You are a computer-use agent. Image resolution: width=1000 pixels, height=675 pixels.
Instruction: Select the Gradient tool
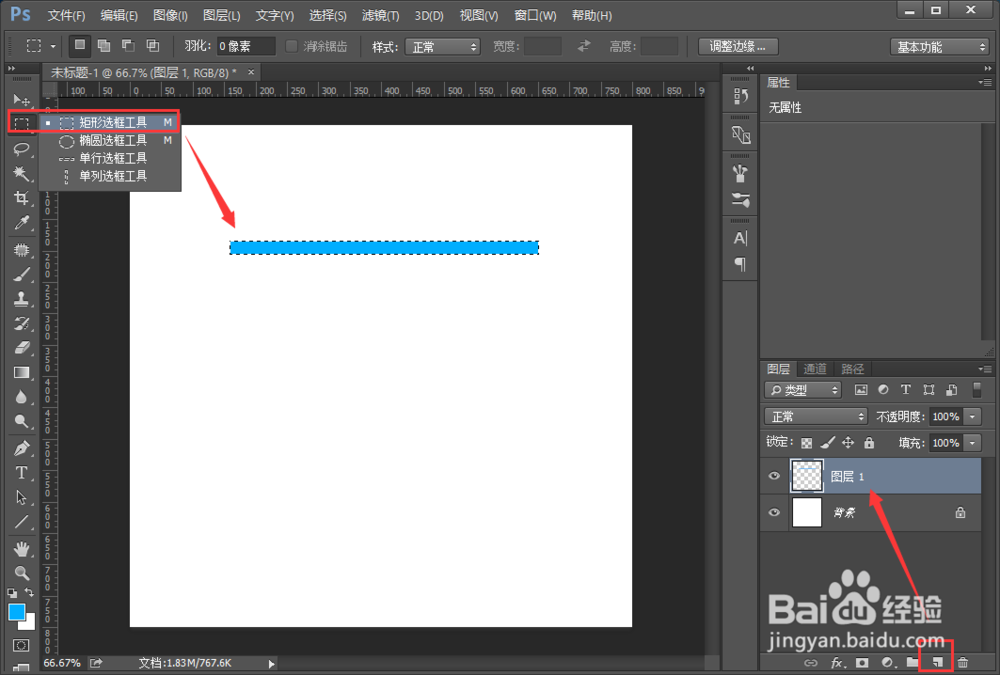tap(21, 373)
